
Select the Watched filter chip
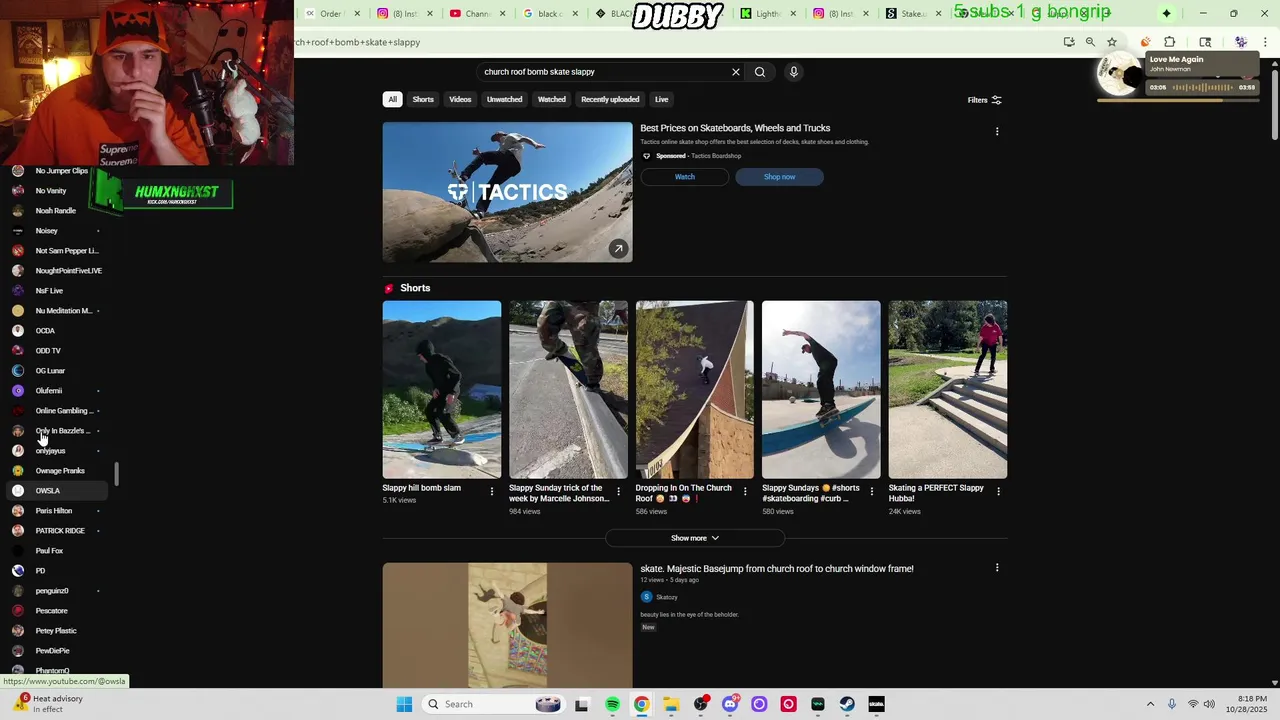(x=552, y=99)
